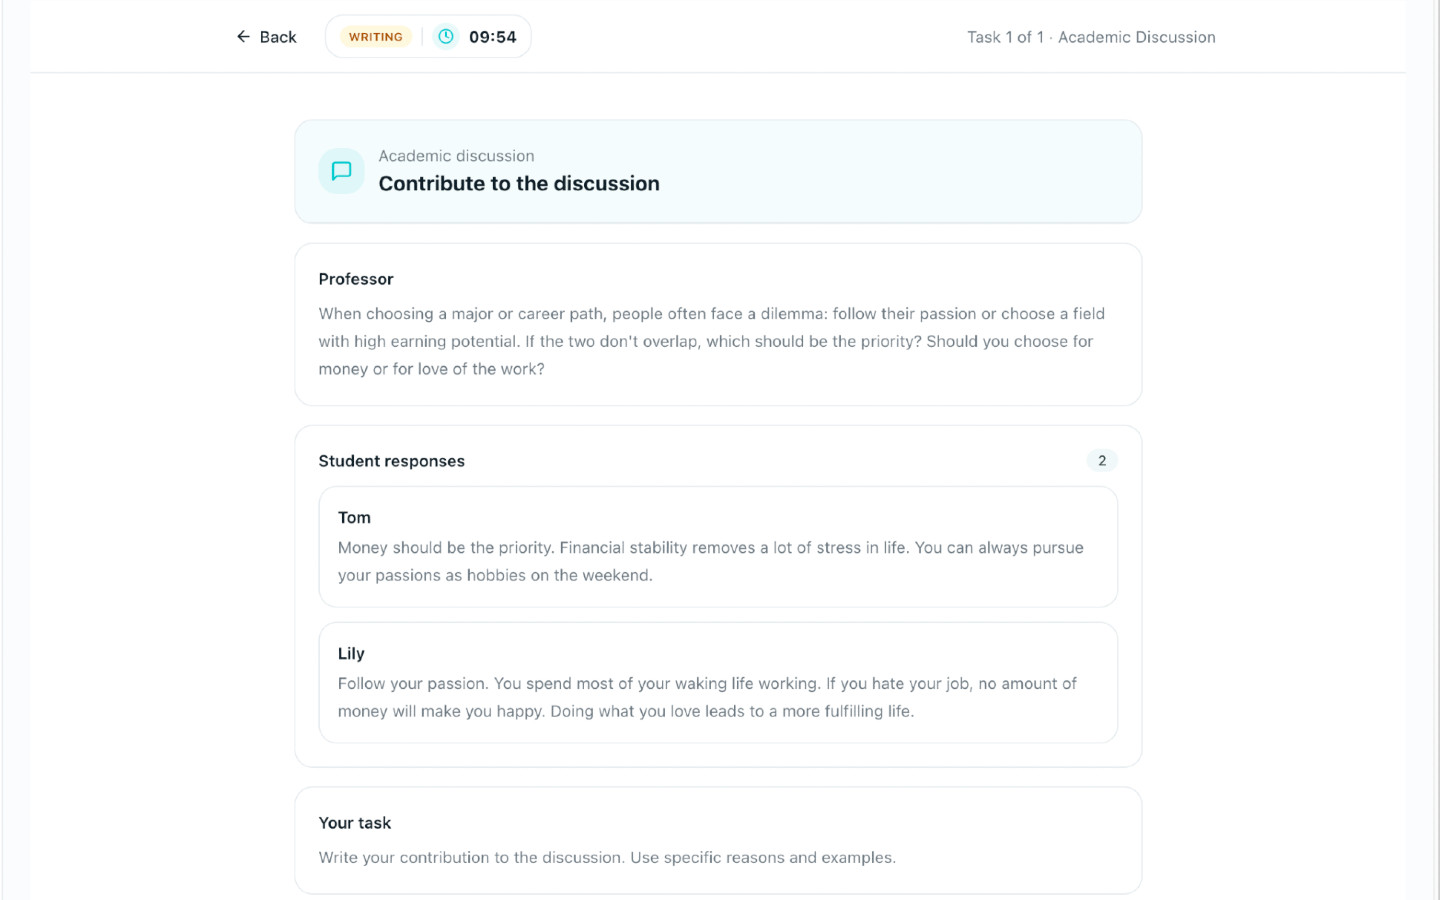Click the Professor name label
The height and width of the screenshot is (900, 1440).
pyautogui.click(x=356, y=279)
